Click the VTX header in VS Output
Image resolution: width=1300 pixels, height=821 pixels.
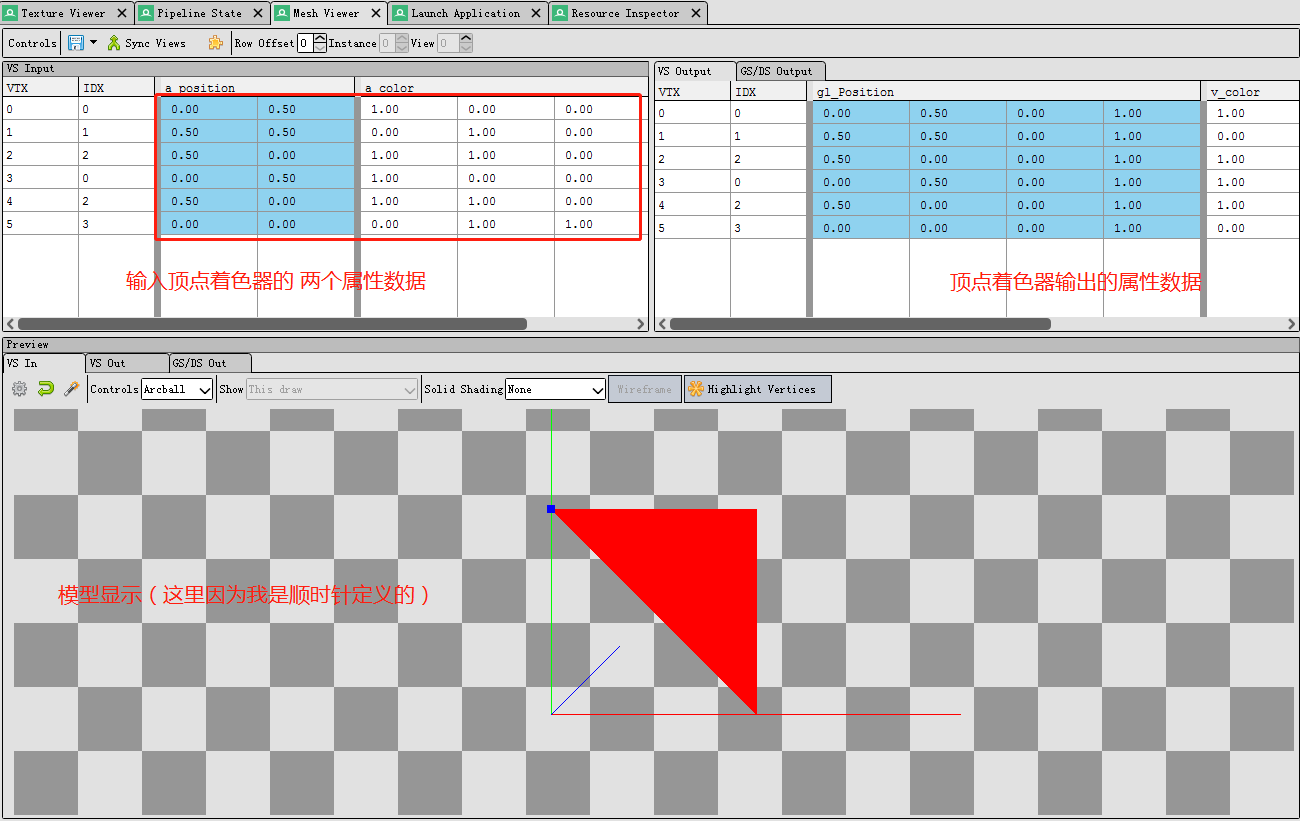[692, 92]
